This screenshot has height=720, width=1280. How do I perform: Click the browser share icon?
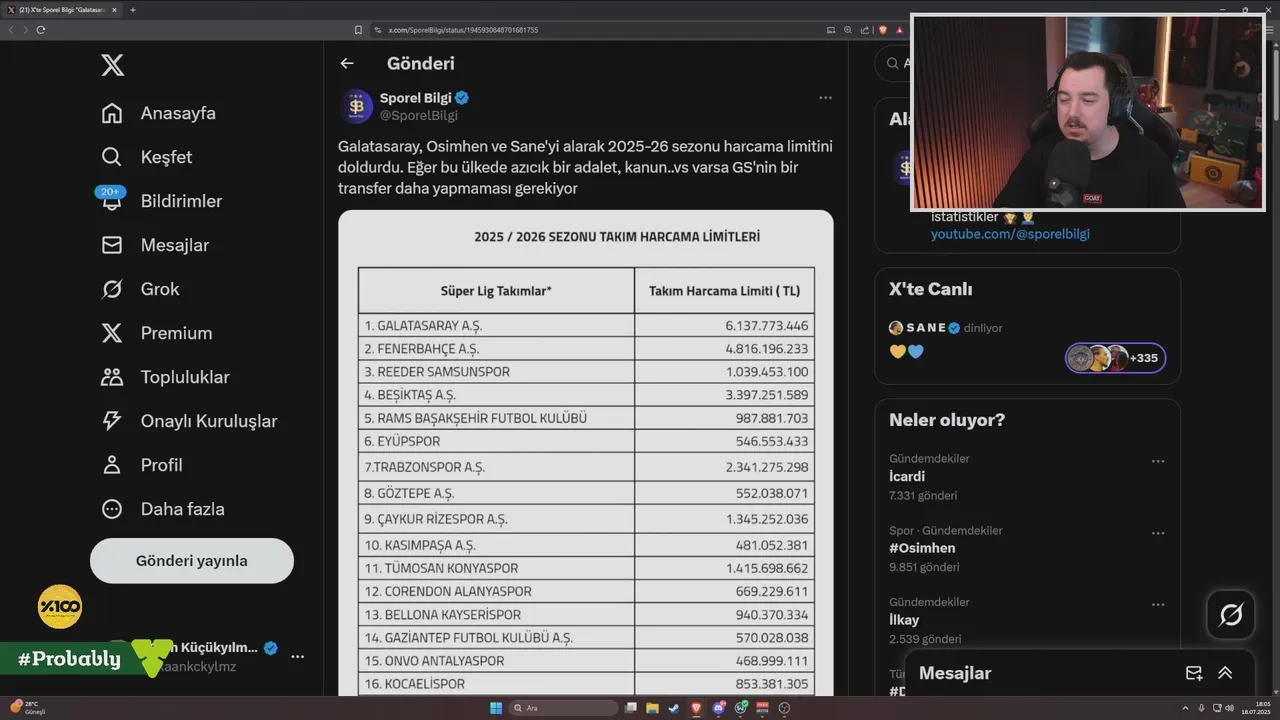pos(865,30)
